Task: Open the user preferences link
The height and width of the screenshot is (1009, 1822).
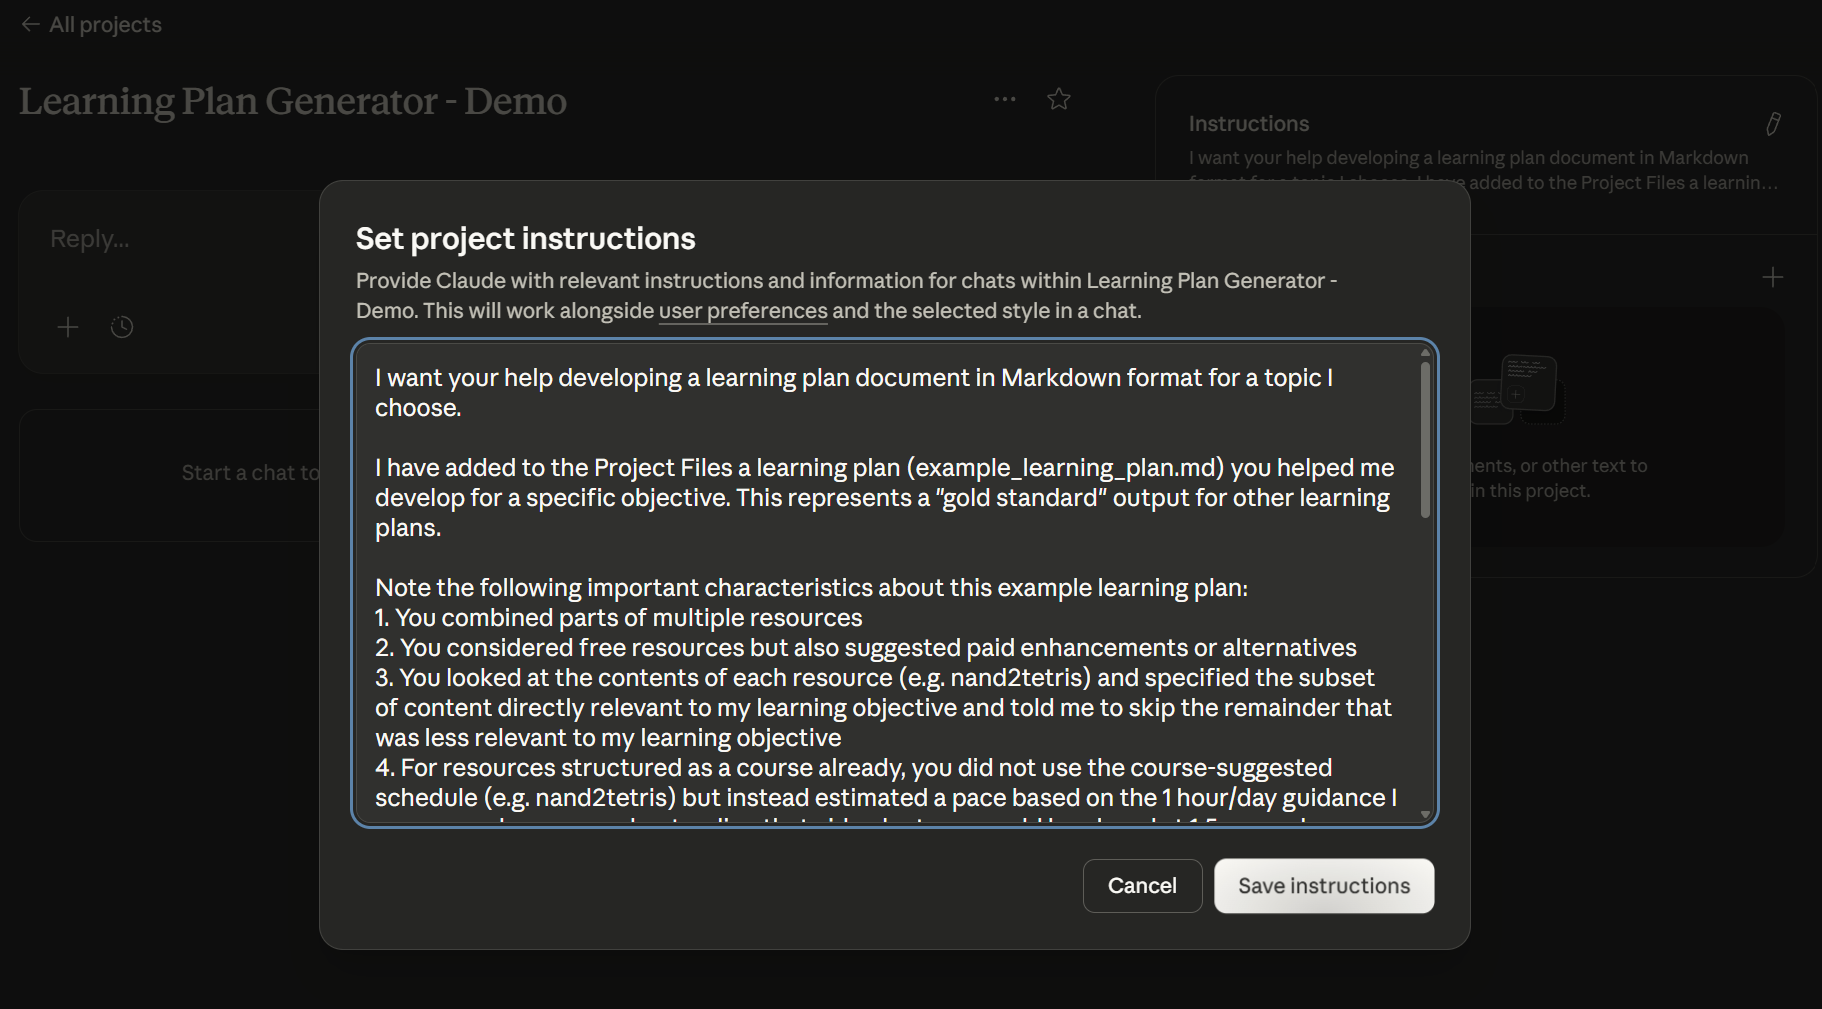Action: coord(742,311)
